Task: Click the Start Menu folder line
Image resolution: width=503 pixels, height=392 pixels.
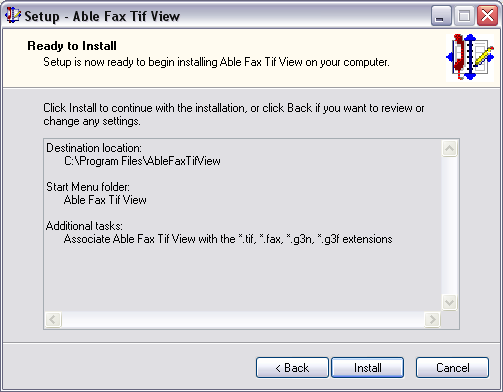Action: click(88, 187)
